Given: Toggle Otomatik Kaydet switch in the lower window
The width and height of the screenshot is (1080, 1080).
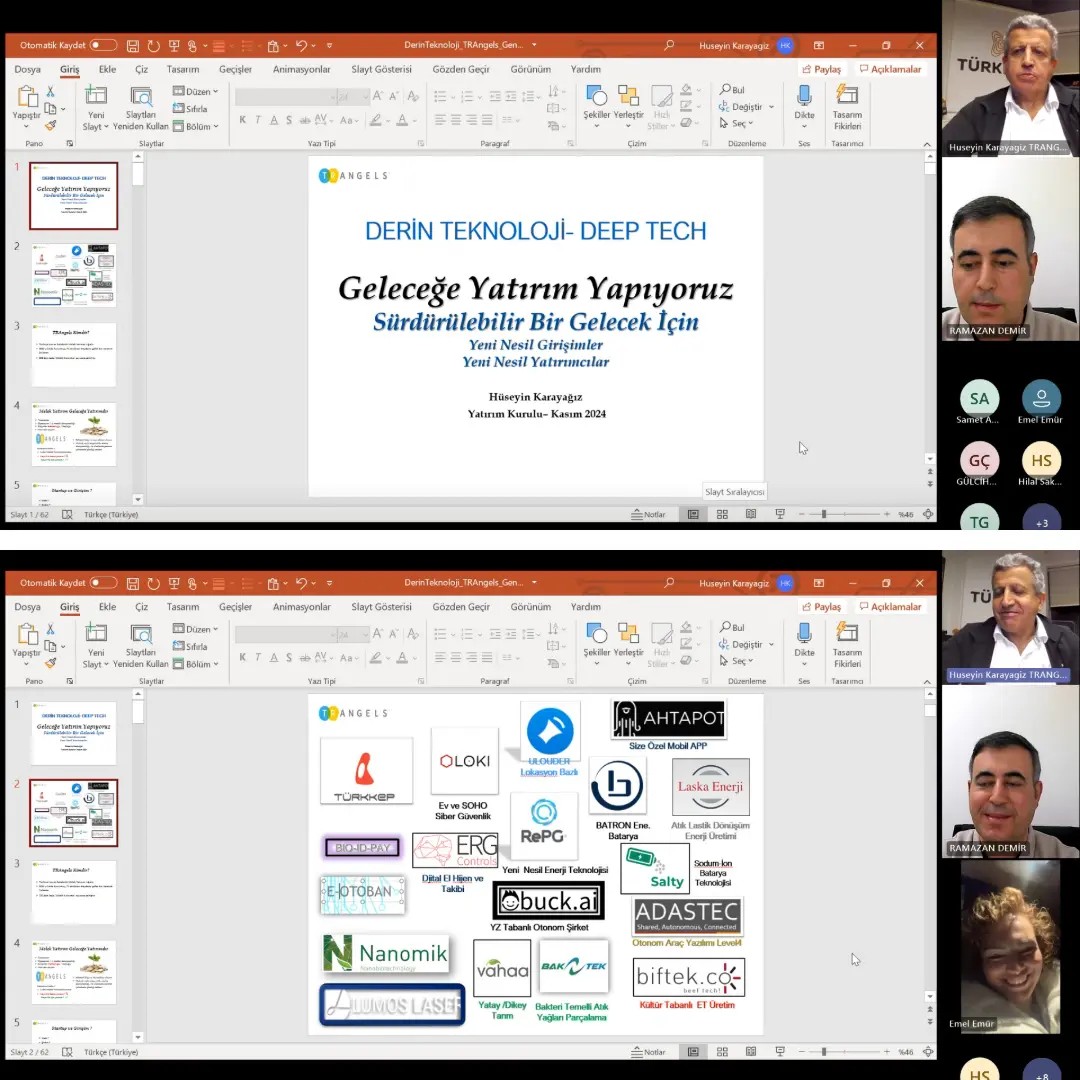Looking at the screenshot, I should pyautogui.click(x=103, y=583).
